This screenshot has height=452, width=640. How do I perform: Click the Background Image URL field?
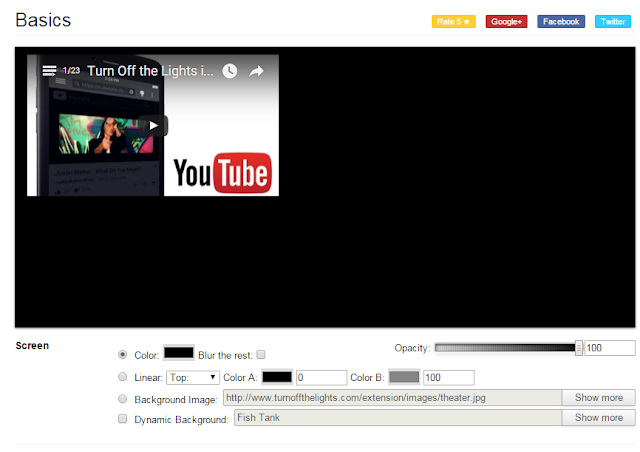pyautogui.click(x=392, y=398)
